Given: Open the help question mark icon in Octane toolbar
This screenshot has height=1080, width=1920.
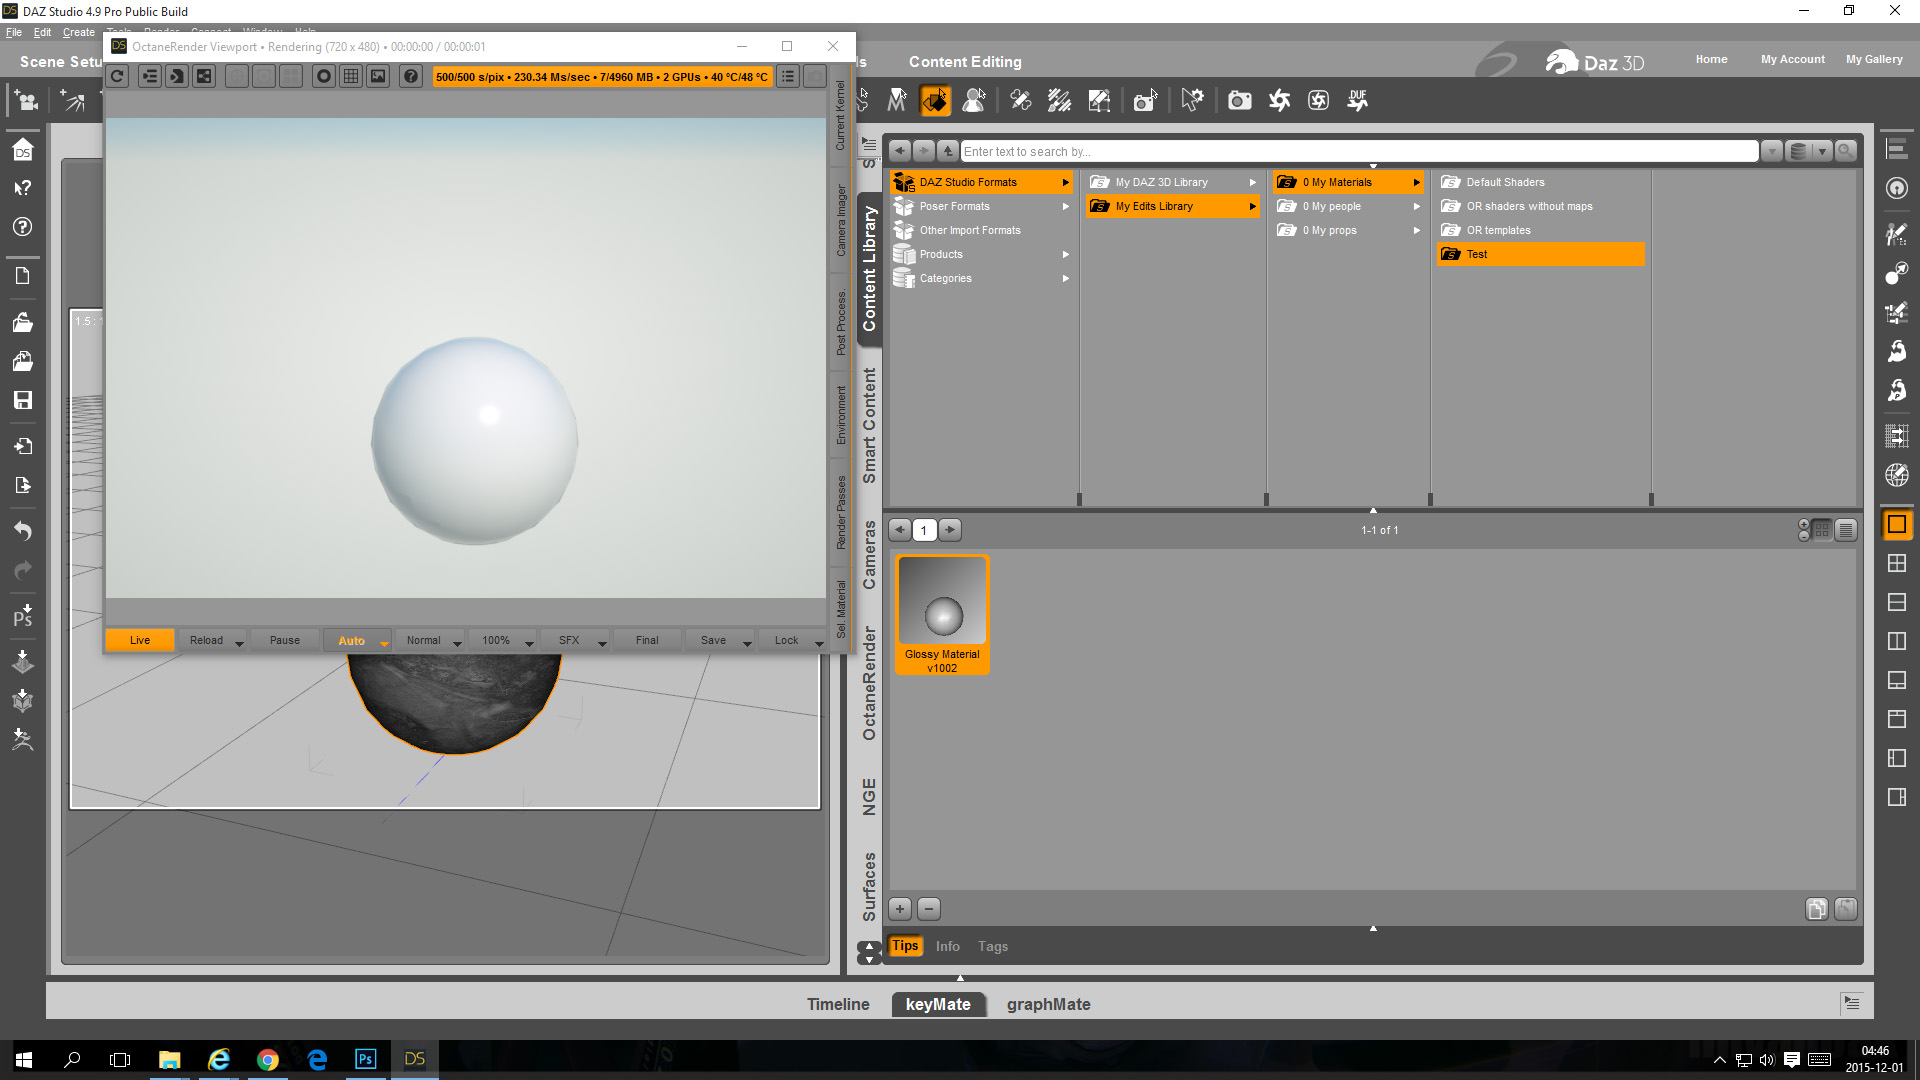Looking at the screenshot, I should pyautogui.click(x=410, y=77).
